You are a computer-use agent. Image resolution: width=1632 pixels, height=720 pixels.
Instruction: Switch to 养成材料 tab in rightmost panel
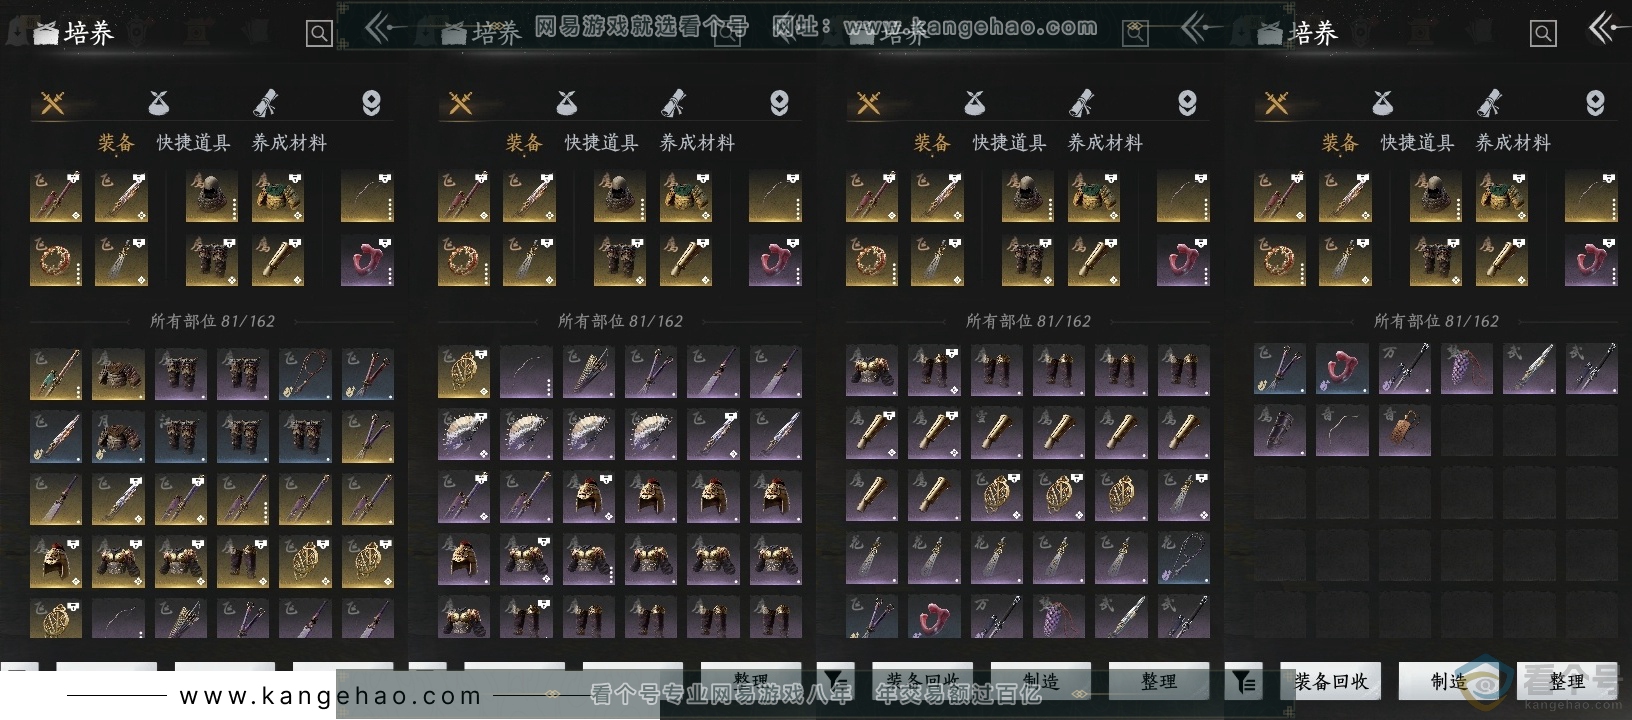coord(1513,143)
